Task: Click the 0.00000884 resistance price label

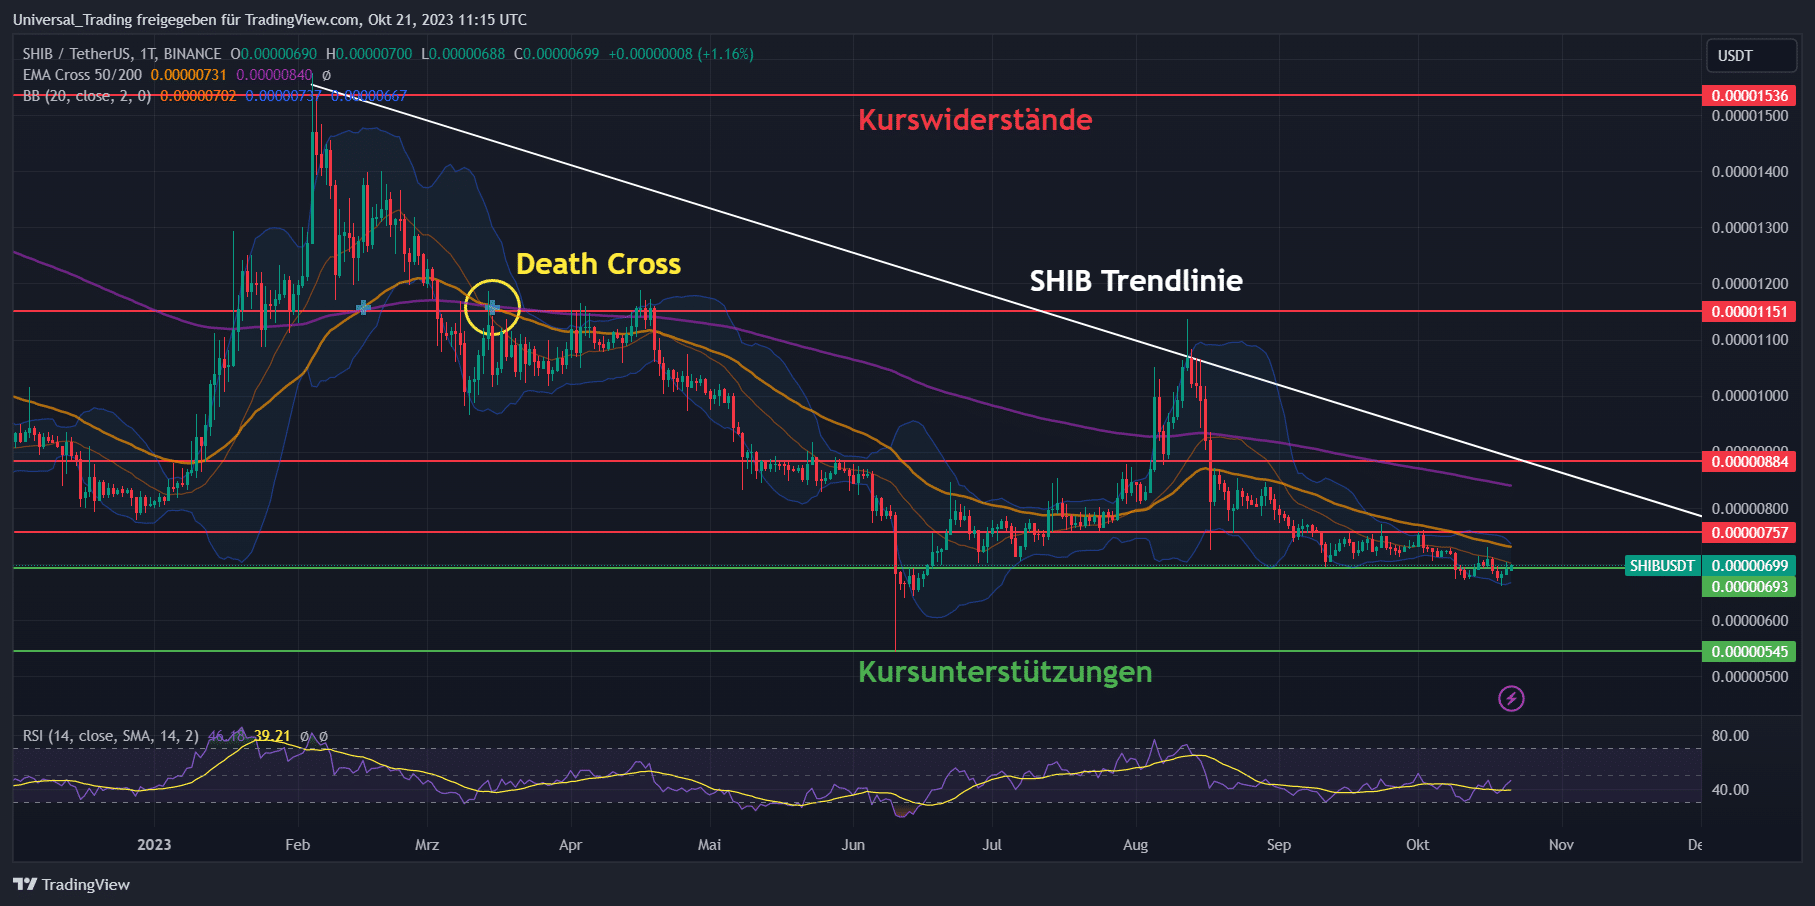Action: coord(1749,462)
